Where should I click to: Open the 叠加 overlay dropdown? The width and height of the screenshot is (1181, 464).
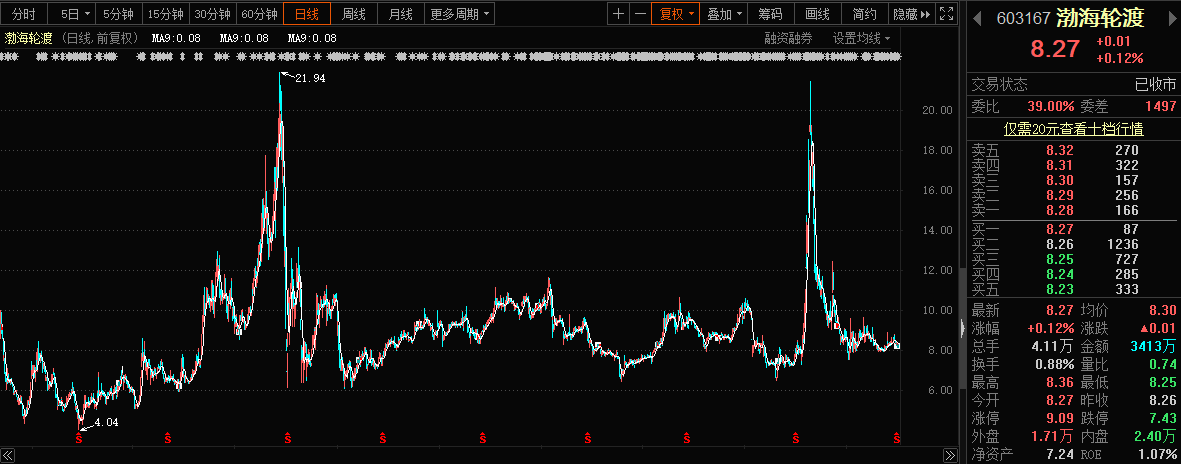point(724,14)
